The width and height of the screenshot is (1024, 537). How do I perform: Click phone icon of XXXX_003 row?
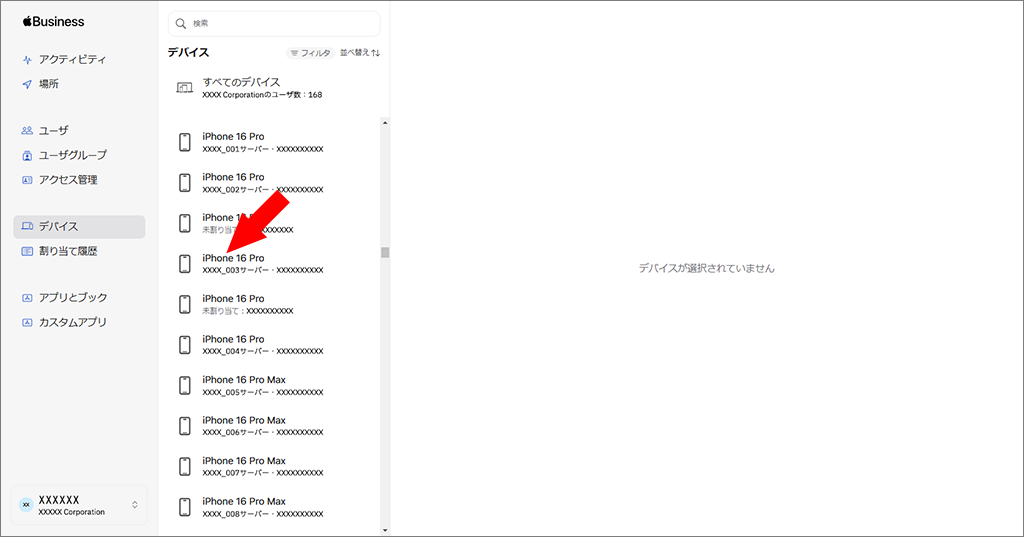coord(185,263)
